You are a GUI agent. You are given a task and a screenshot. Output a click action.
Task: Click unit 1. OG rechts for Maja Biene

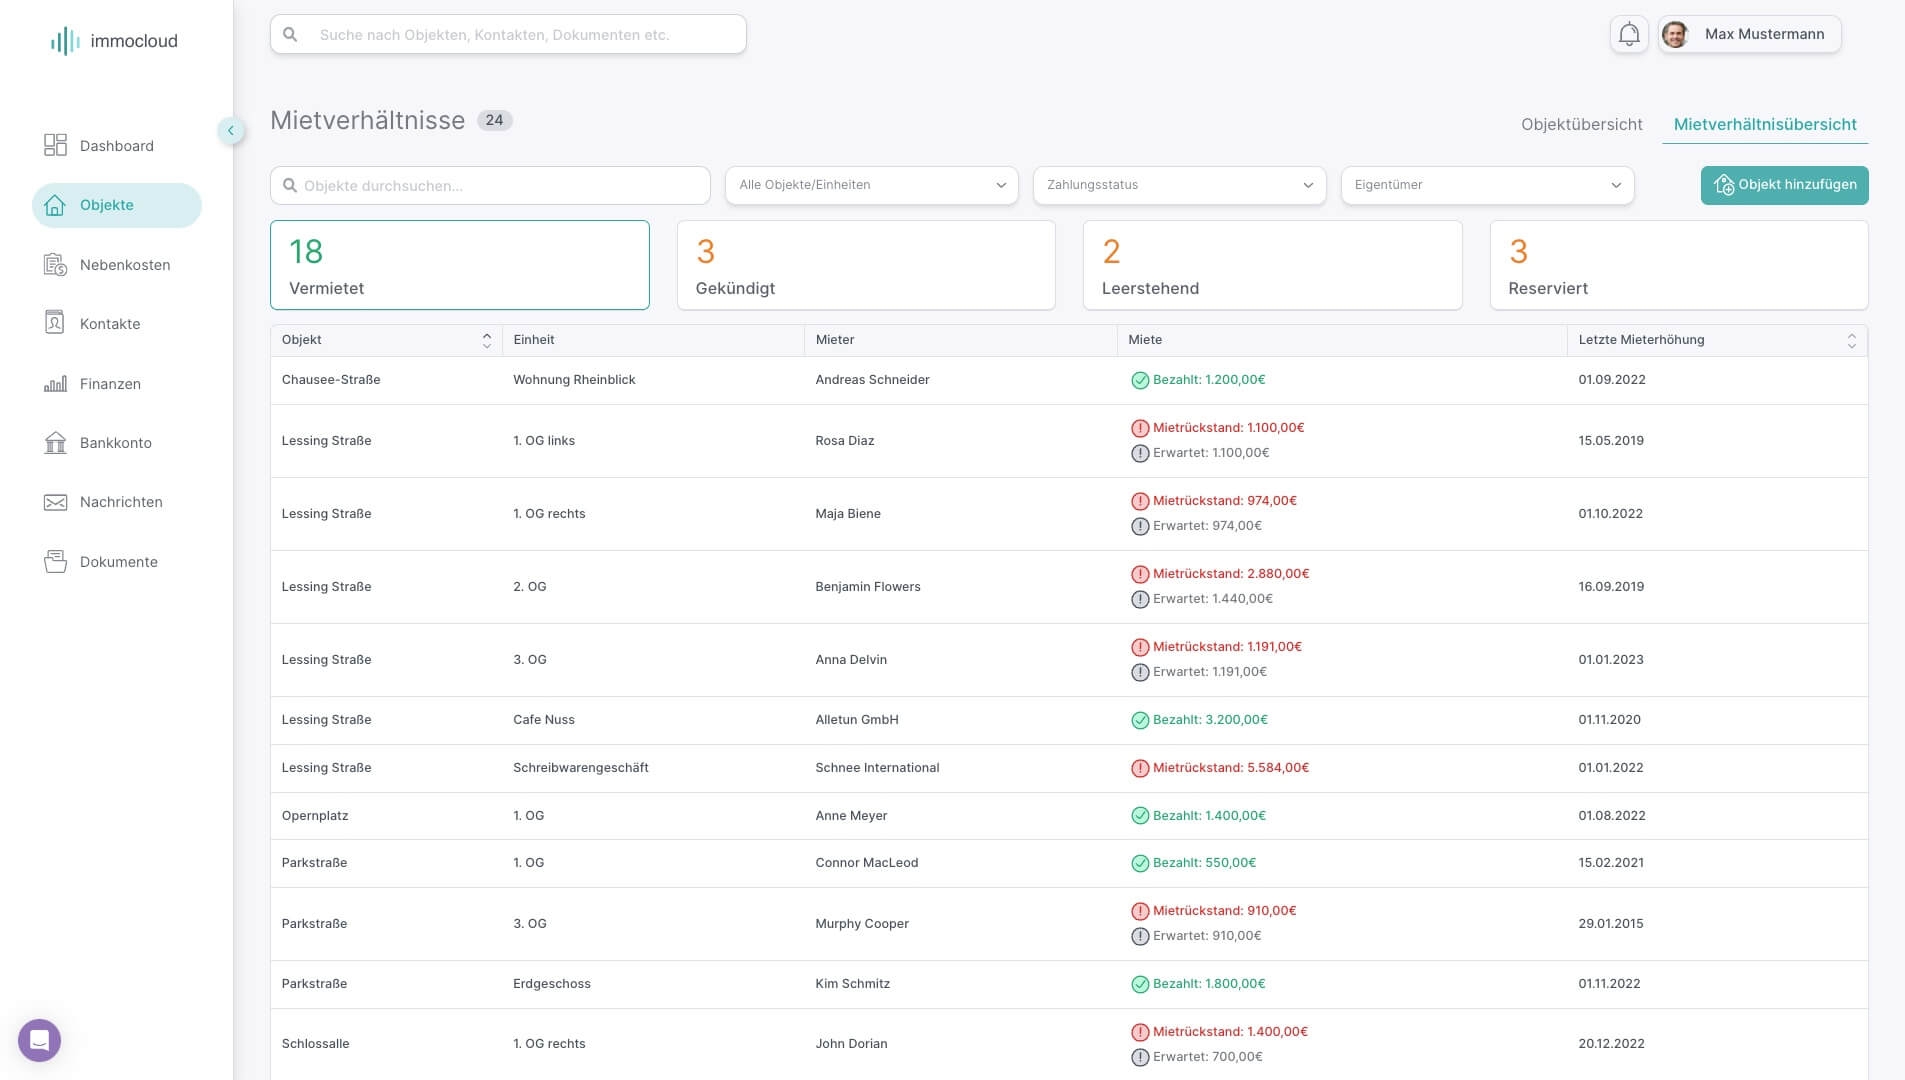click(549, 514)
